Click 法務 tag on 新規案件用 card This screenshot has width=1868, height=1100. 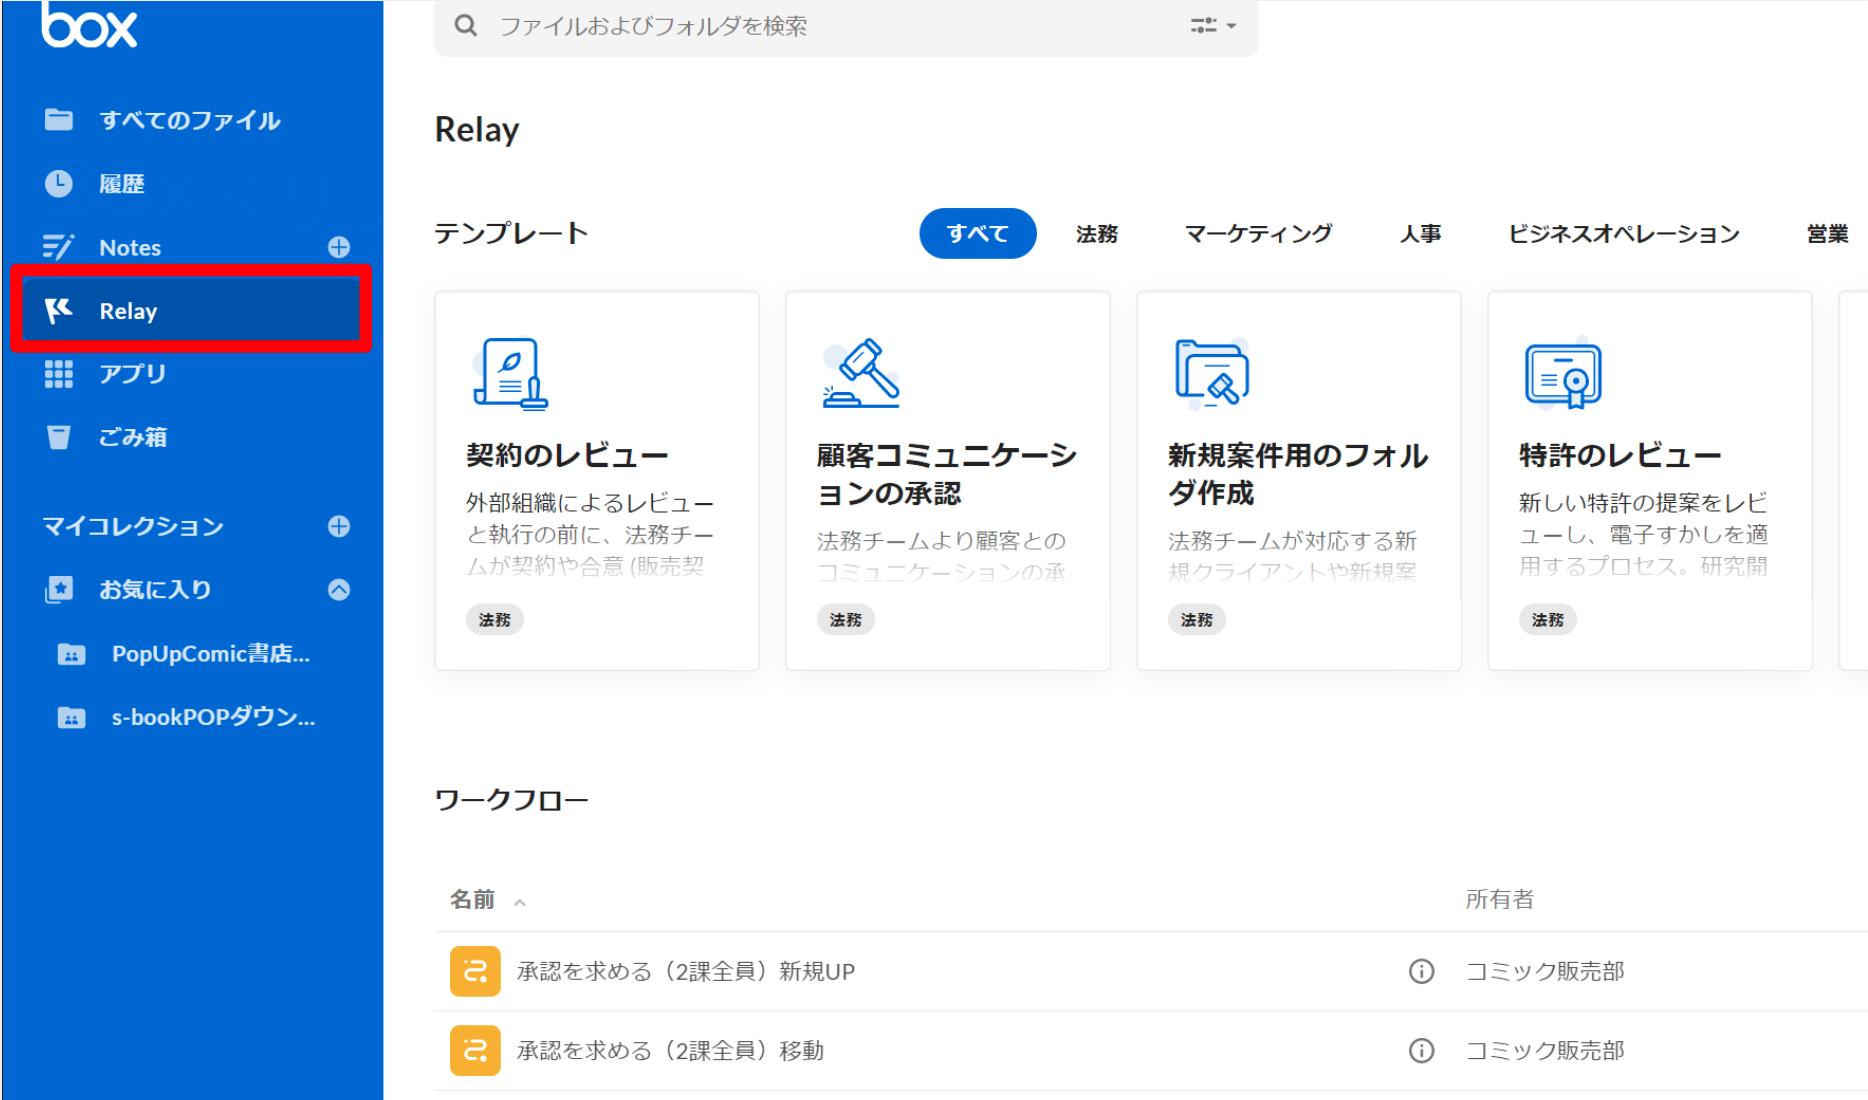(1197, 620)
